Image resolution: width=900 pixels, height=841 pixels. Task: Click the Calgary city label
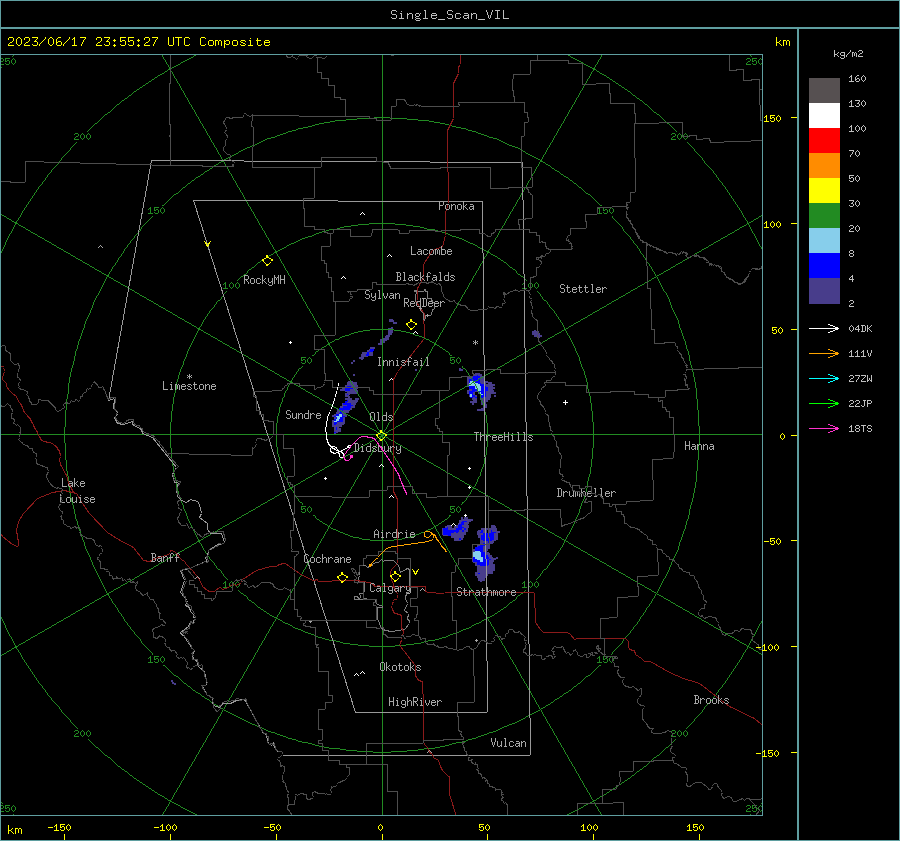(x=390, y=588)
